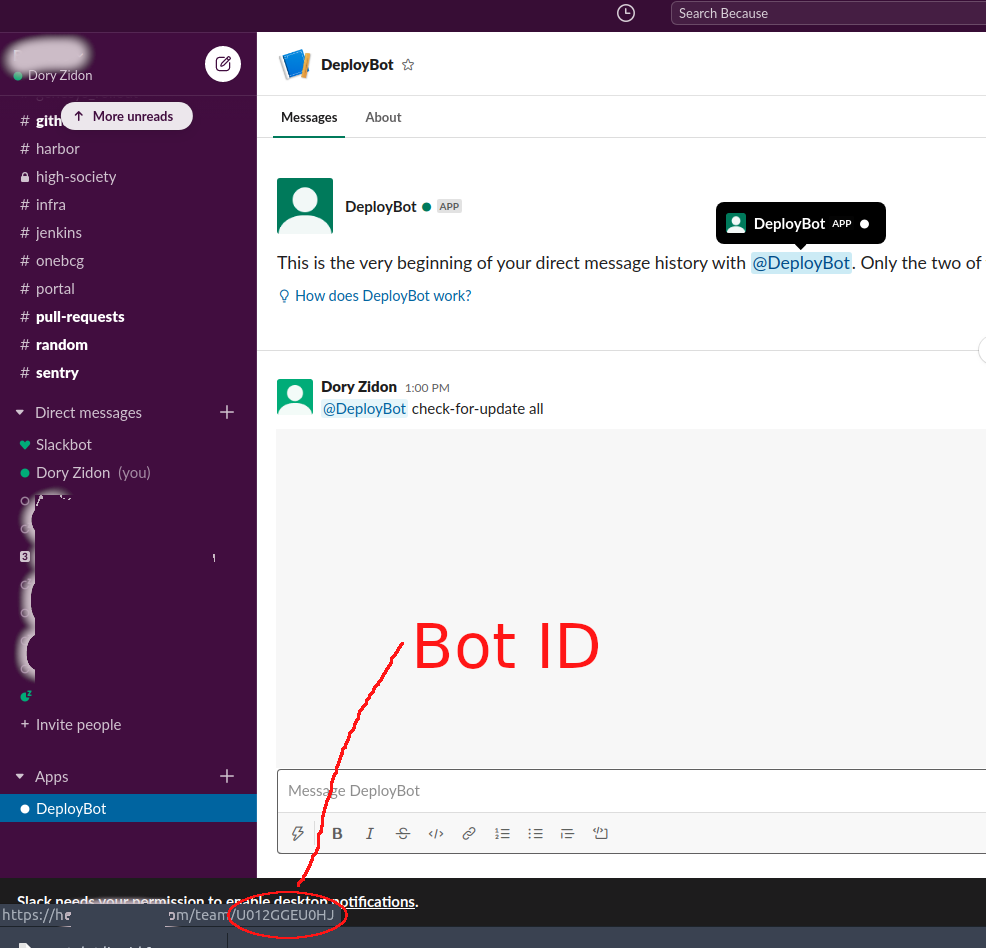Toggle inline code formatting
986x948 pixels.
[x=436, y=834]
